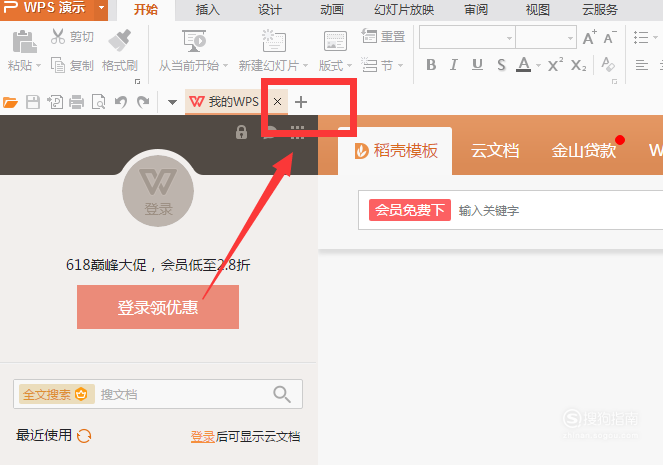Screen dimensions: 663x465
Task: Open the WPS 演示 application menu arrow
Action: pos(101,8)
